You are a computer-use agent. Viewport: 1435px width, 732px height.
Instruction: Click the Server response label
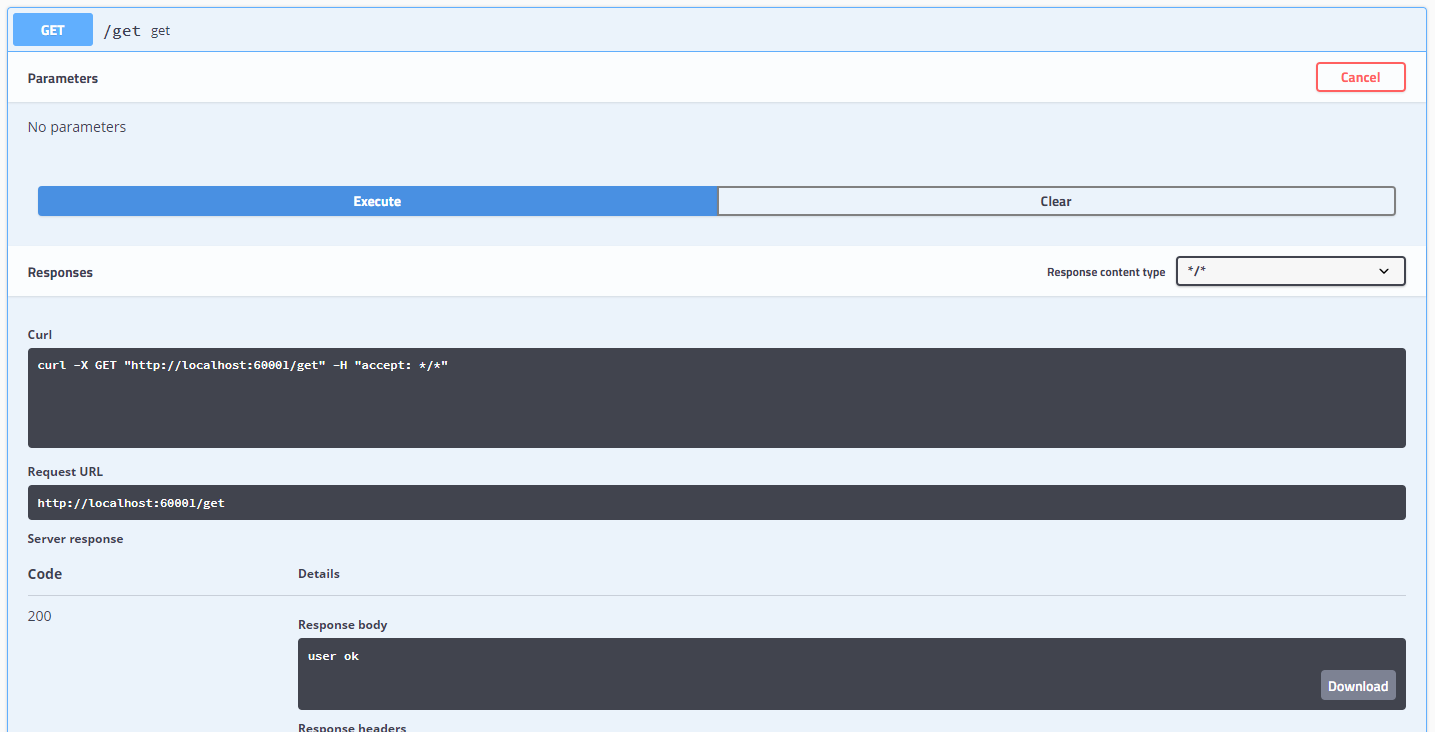[75, 538]
